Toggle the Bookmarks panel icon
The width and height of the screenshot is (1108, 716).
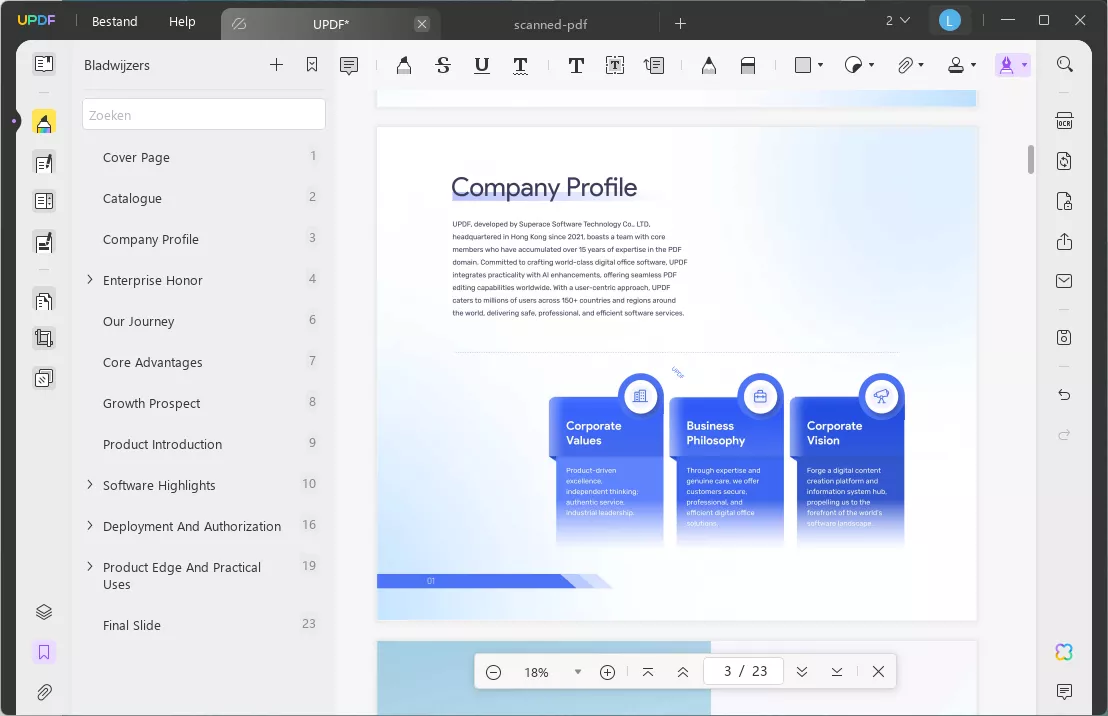click(x=44, y=652)
